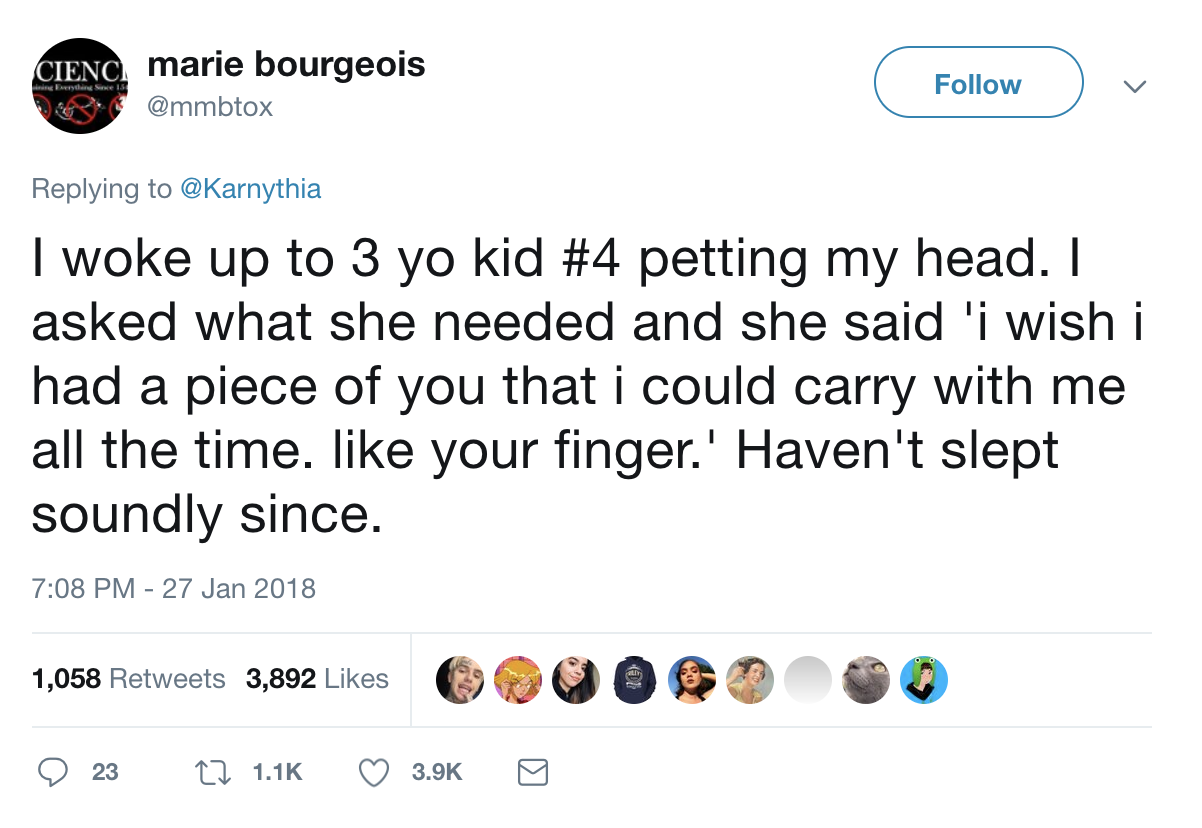Click the gray cat liker avatar
Image resolution: width=1202 pixels, height=828 pixels.
click(864, 680)
